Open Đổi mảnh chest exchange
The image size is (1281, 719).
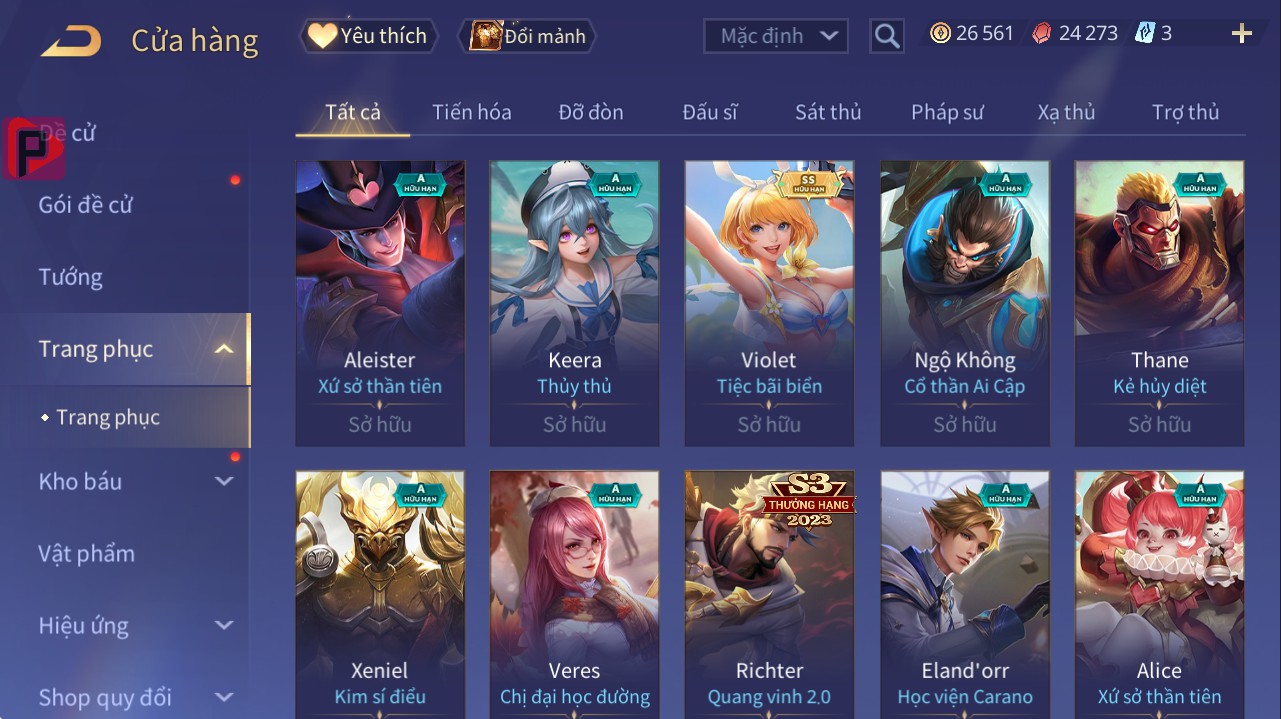527,36
